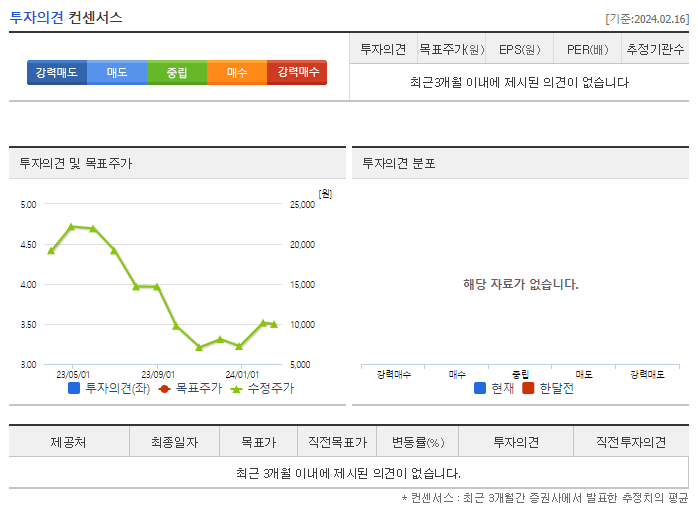Image resolution: width=698 pixels, height=516 pixels.
Task: Click the 투자의견 및 목표주가 panel title
Action: 76,163
